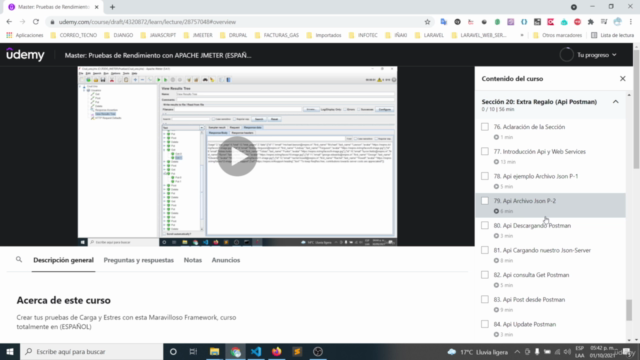Click the search icon beside Descripción general
Screen dimensions: 640x360
pos(19,260)
